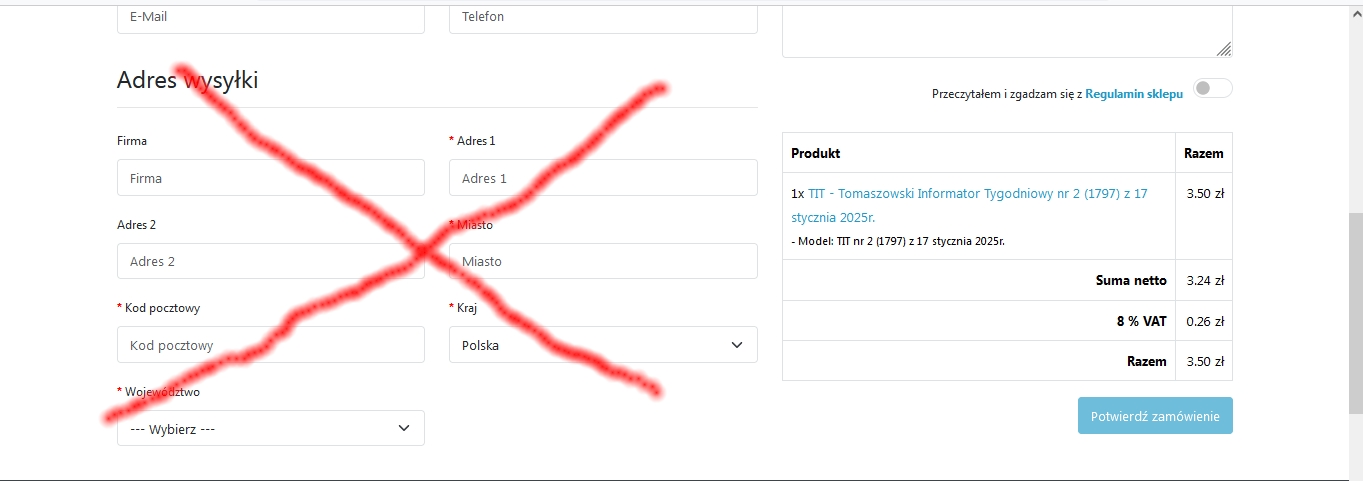Open the Kraj dropdown showing Polska
The width and height of the screenshot is (1363, 481).
coord(603,345)
